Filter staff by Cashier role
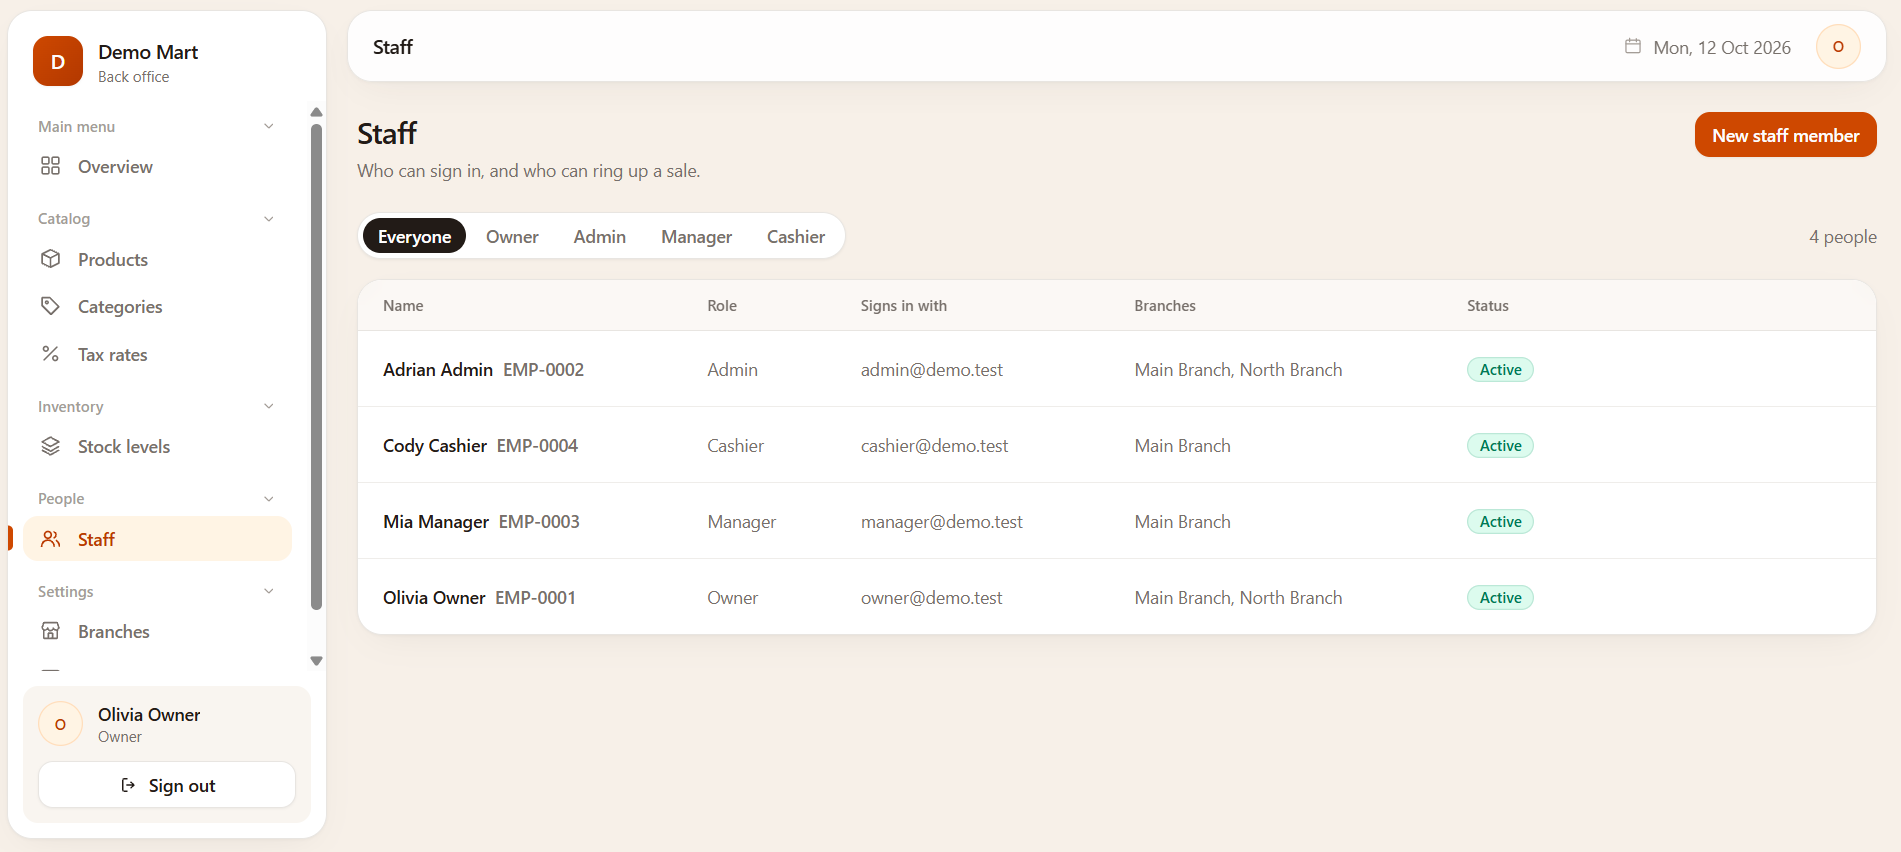This screenshot has height=852, width=1901. (x=796, y=236)
